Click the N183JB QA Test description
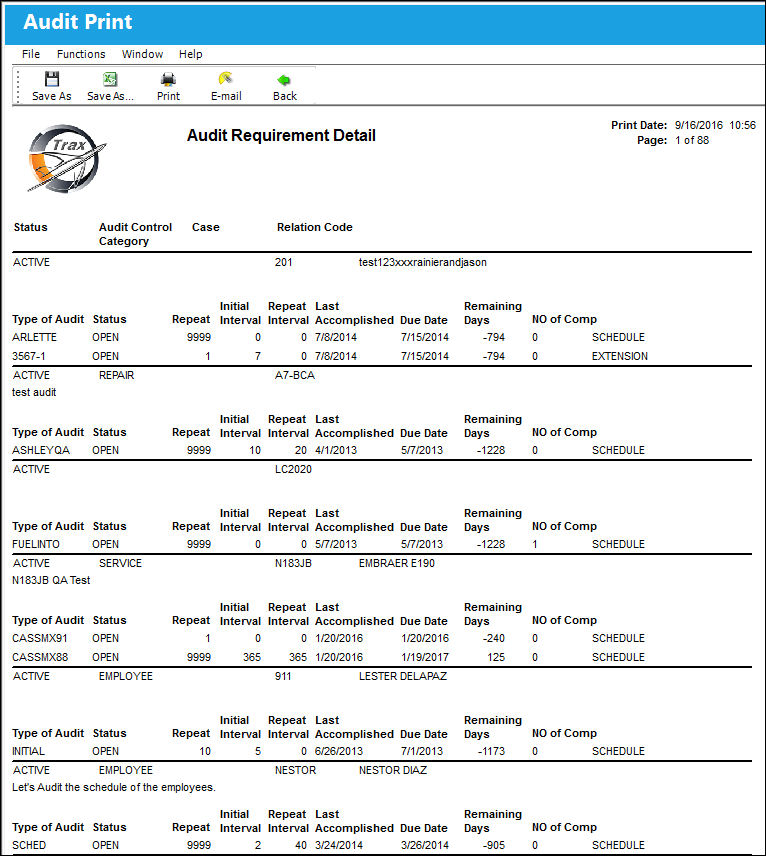The image size is (766, 856). [x=51, y=580]
